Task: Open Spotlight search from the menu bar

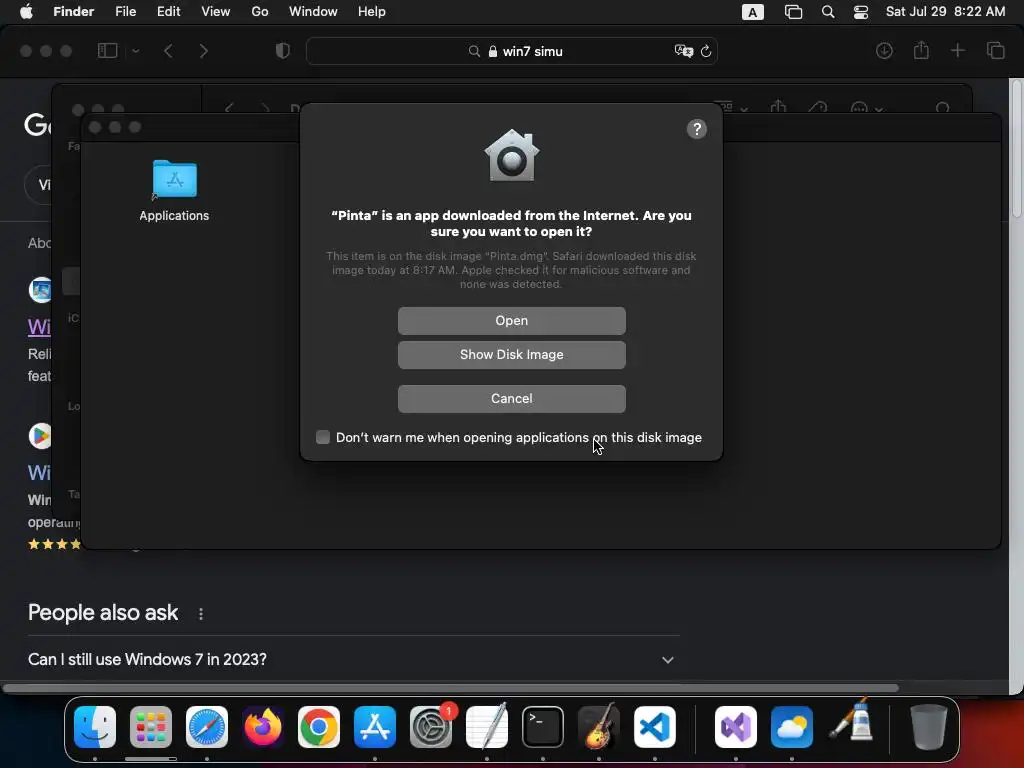Action: (828, 12)
